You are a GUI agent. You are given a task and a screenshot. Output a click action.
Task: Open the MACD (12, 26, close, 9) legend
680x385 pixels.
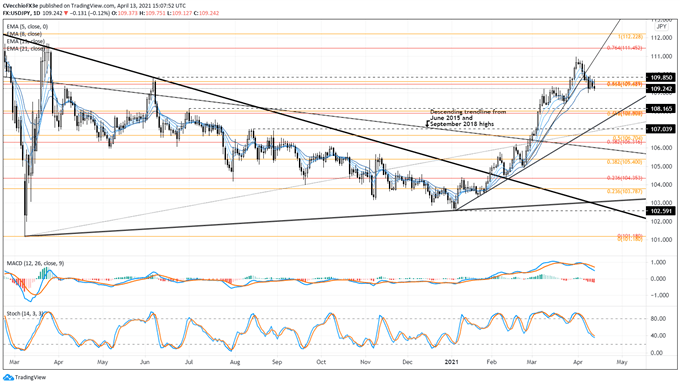coord(32,263)
